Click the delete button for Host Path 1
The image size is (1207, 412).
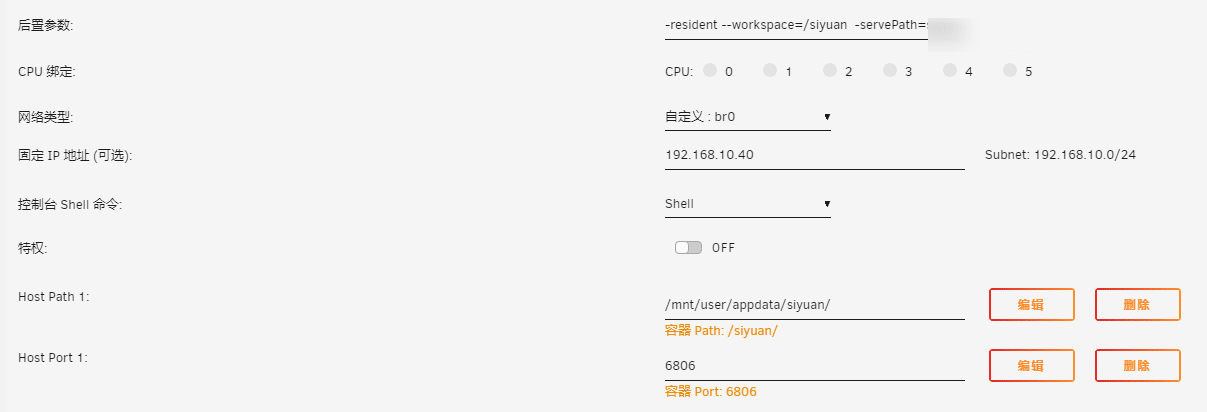point(1137,305)
